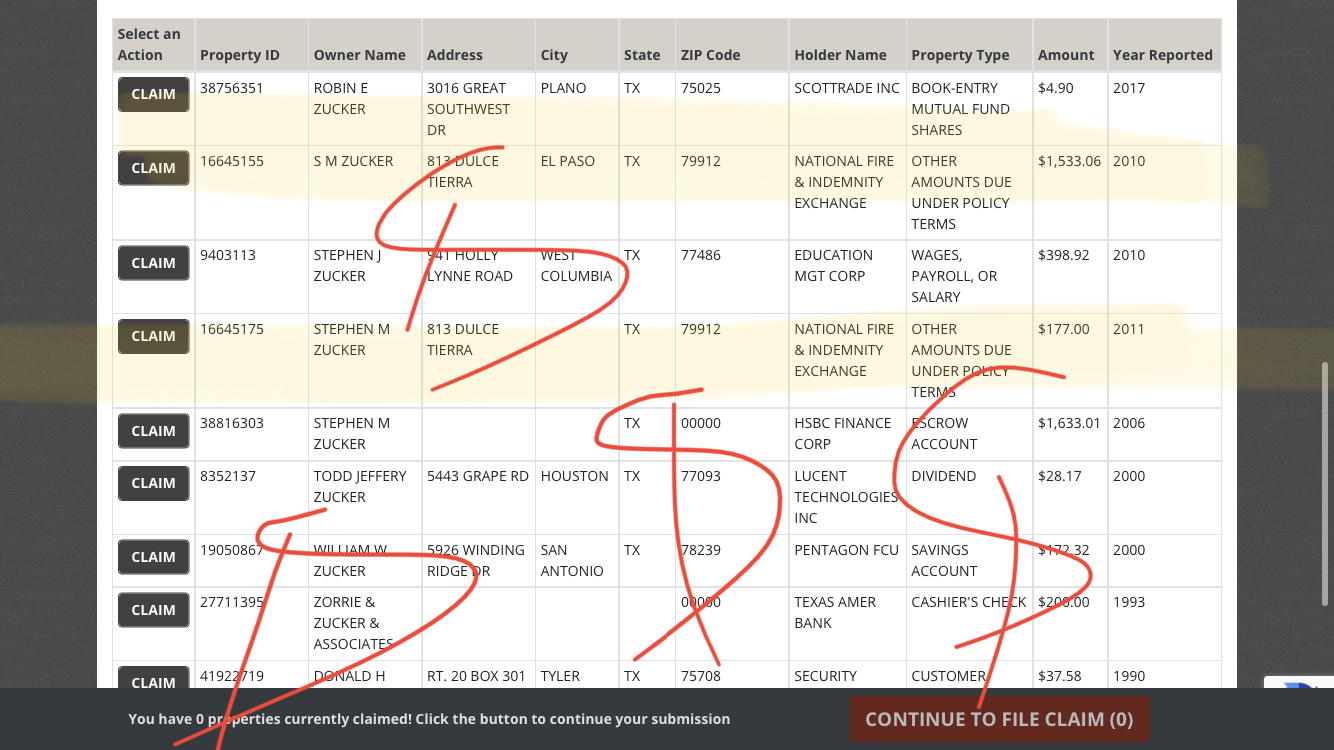This screenshot has height=750, width=1334.
Task: Click address 3016 GREAT SOUTHWEST DR
Action: click(468, 109)
